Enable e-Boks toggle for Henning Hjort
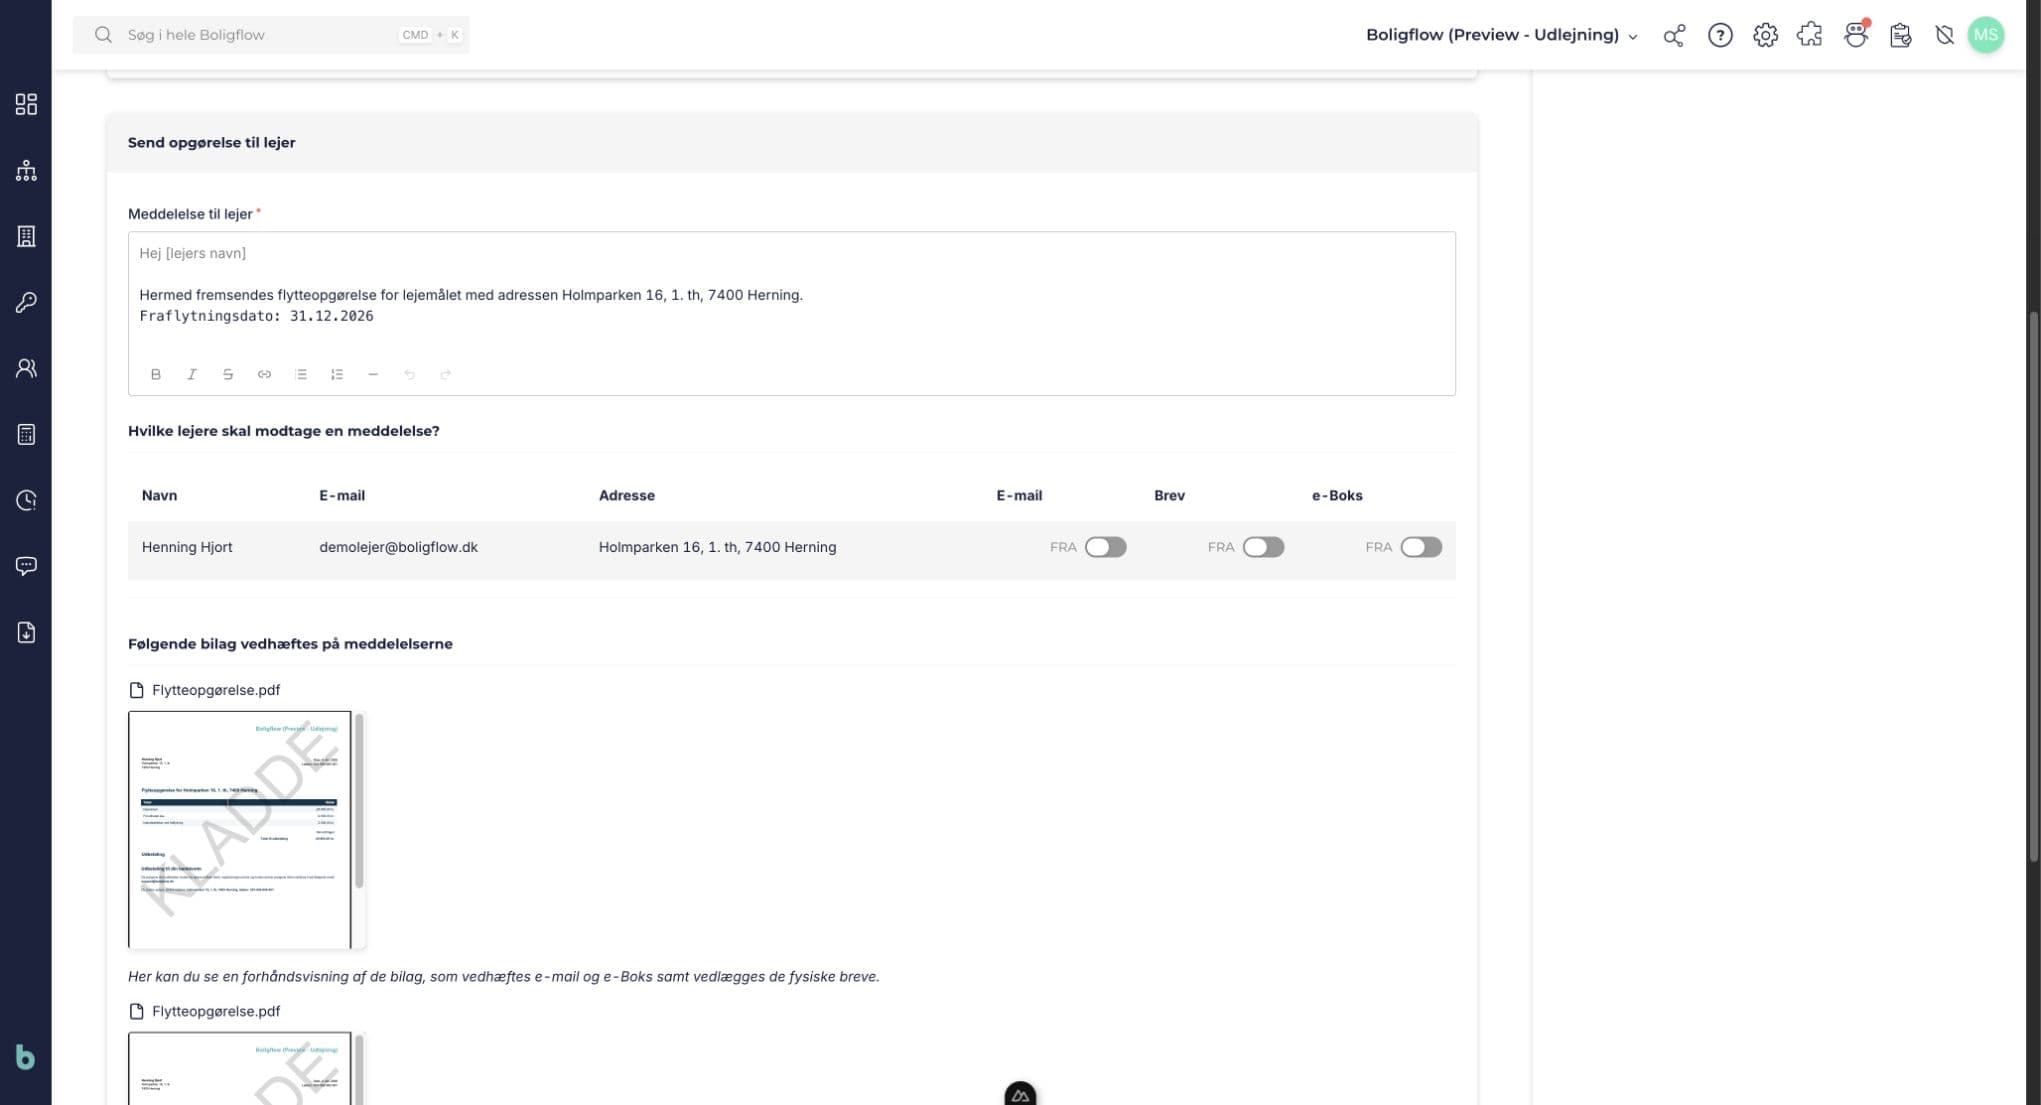Screen dimensions: 2041x1105 click(1421, 547)
